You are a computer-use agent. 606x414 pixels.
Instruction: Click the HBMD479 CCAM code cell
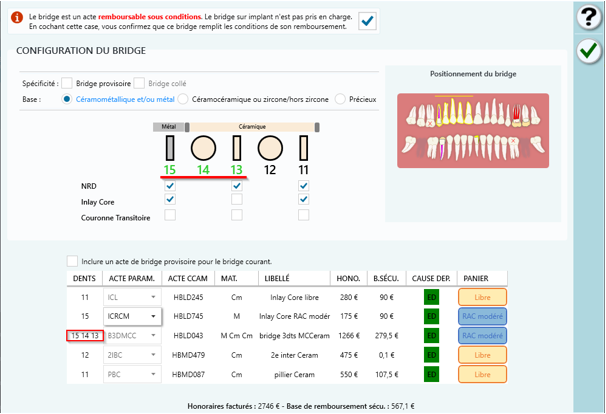(188, 355)
